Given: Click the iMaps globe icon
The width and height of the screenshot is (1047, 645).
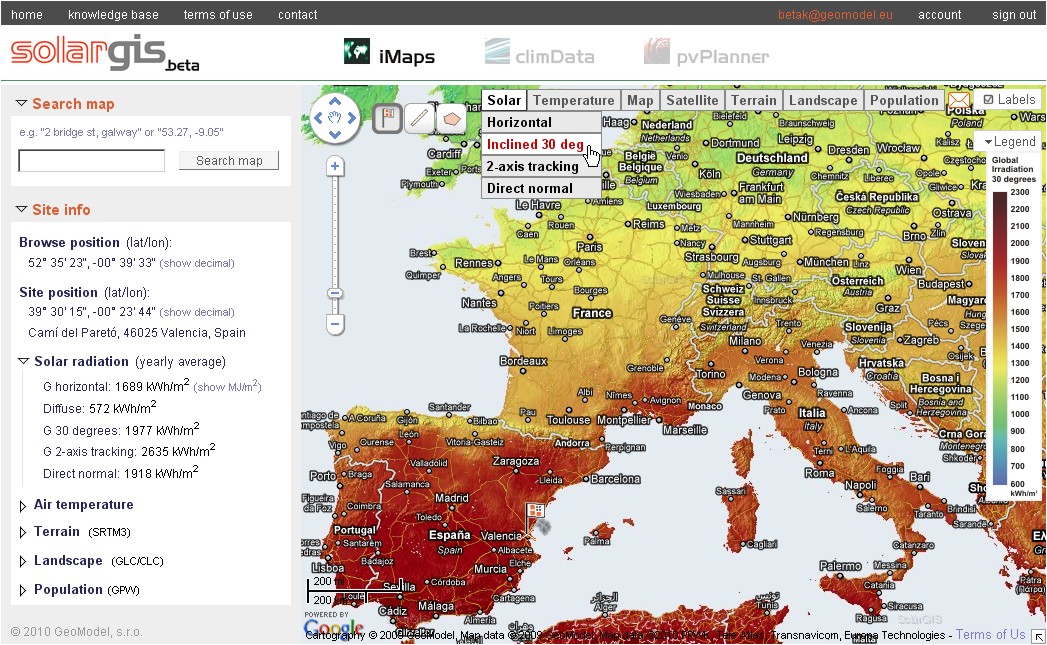Looking at the screenshot, I should click(357, 51).
